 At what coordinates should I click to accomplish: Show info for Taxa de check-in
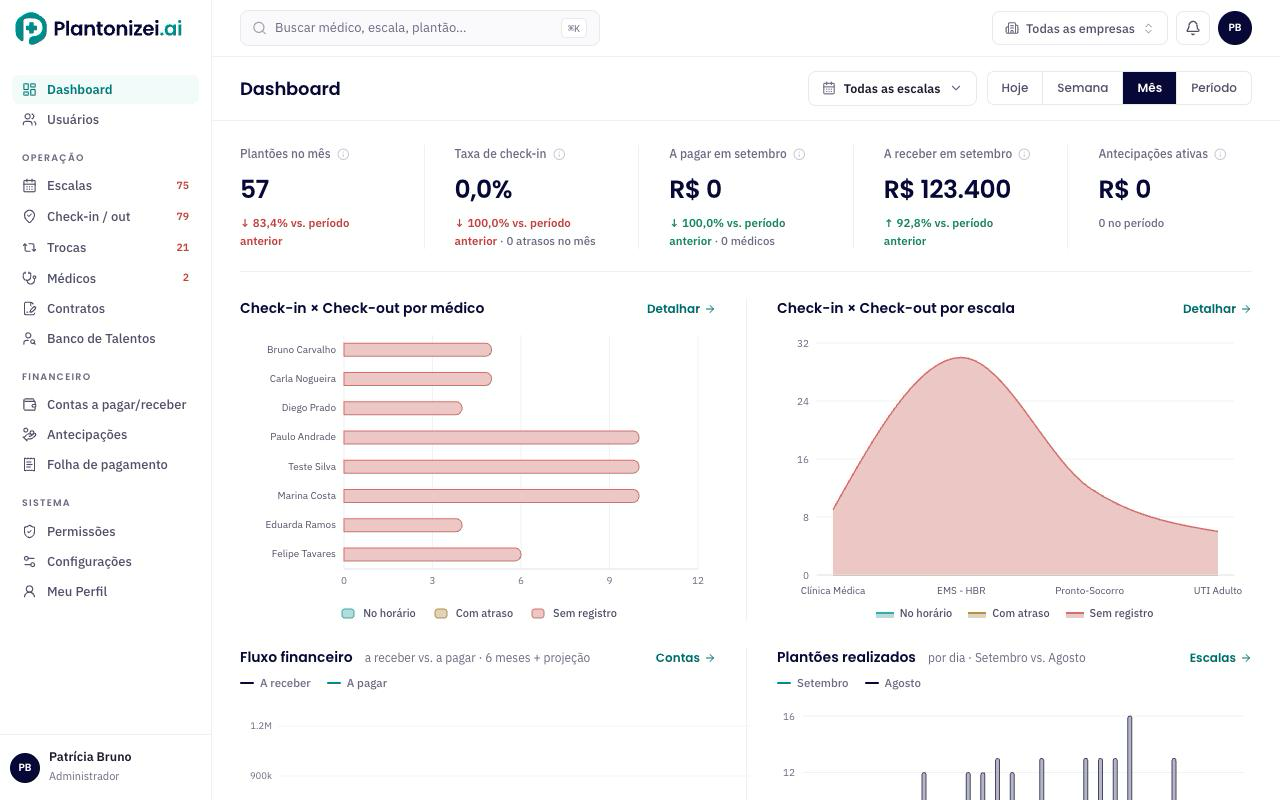(559, 154)
